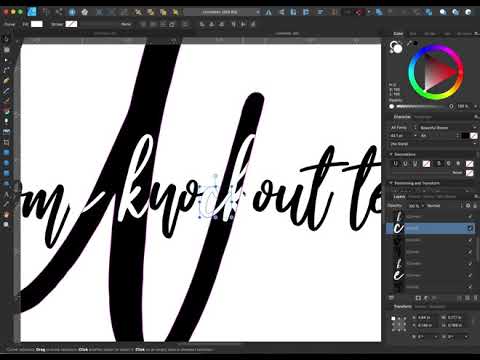Open the Paragraph tab next to Character
This screenshot has height=360, width=480.
click(x=423, y=117)
